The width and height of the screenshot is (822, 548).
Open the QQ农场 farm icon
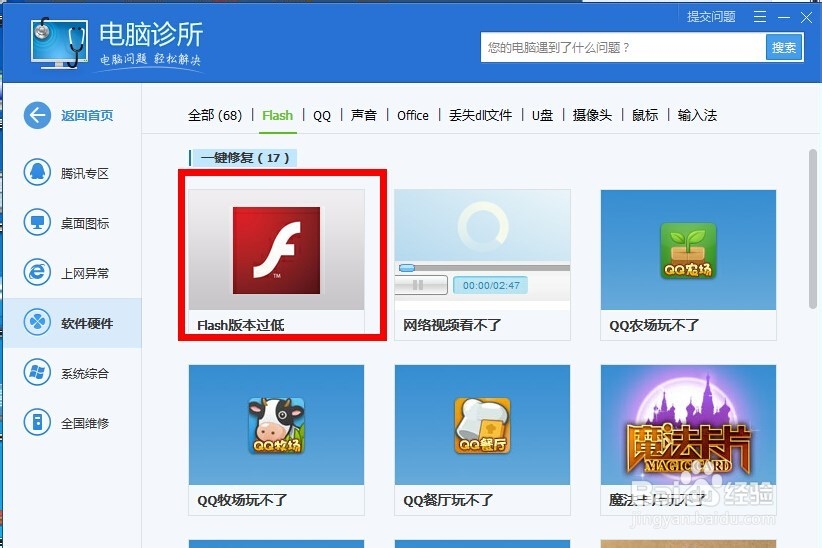coord(688,251)
